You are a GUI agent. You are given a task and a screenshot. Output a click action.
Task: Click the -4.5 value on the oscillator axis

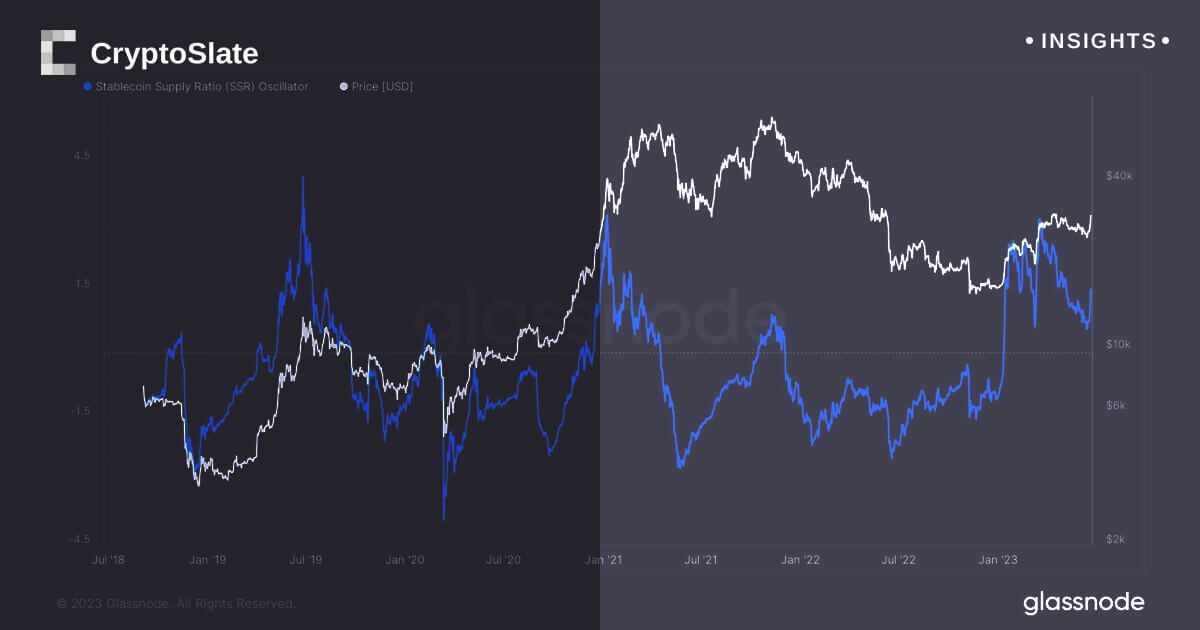coord(80,539)
